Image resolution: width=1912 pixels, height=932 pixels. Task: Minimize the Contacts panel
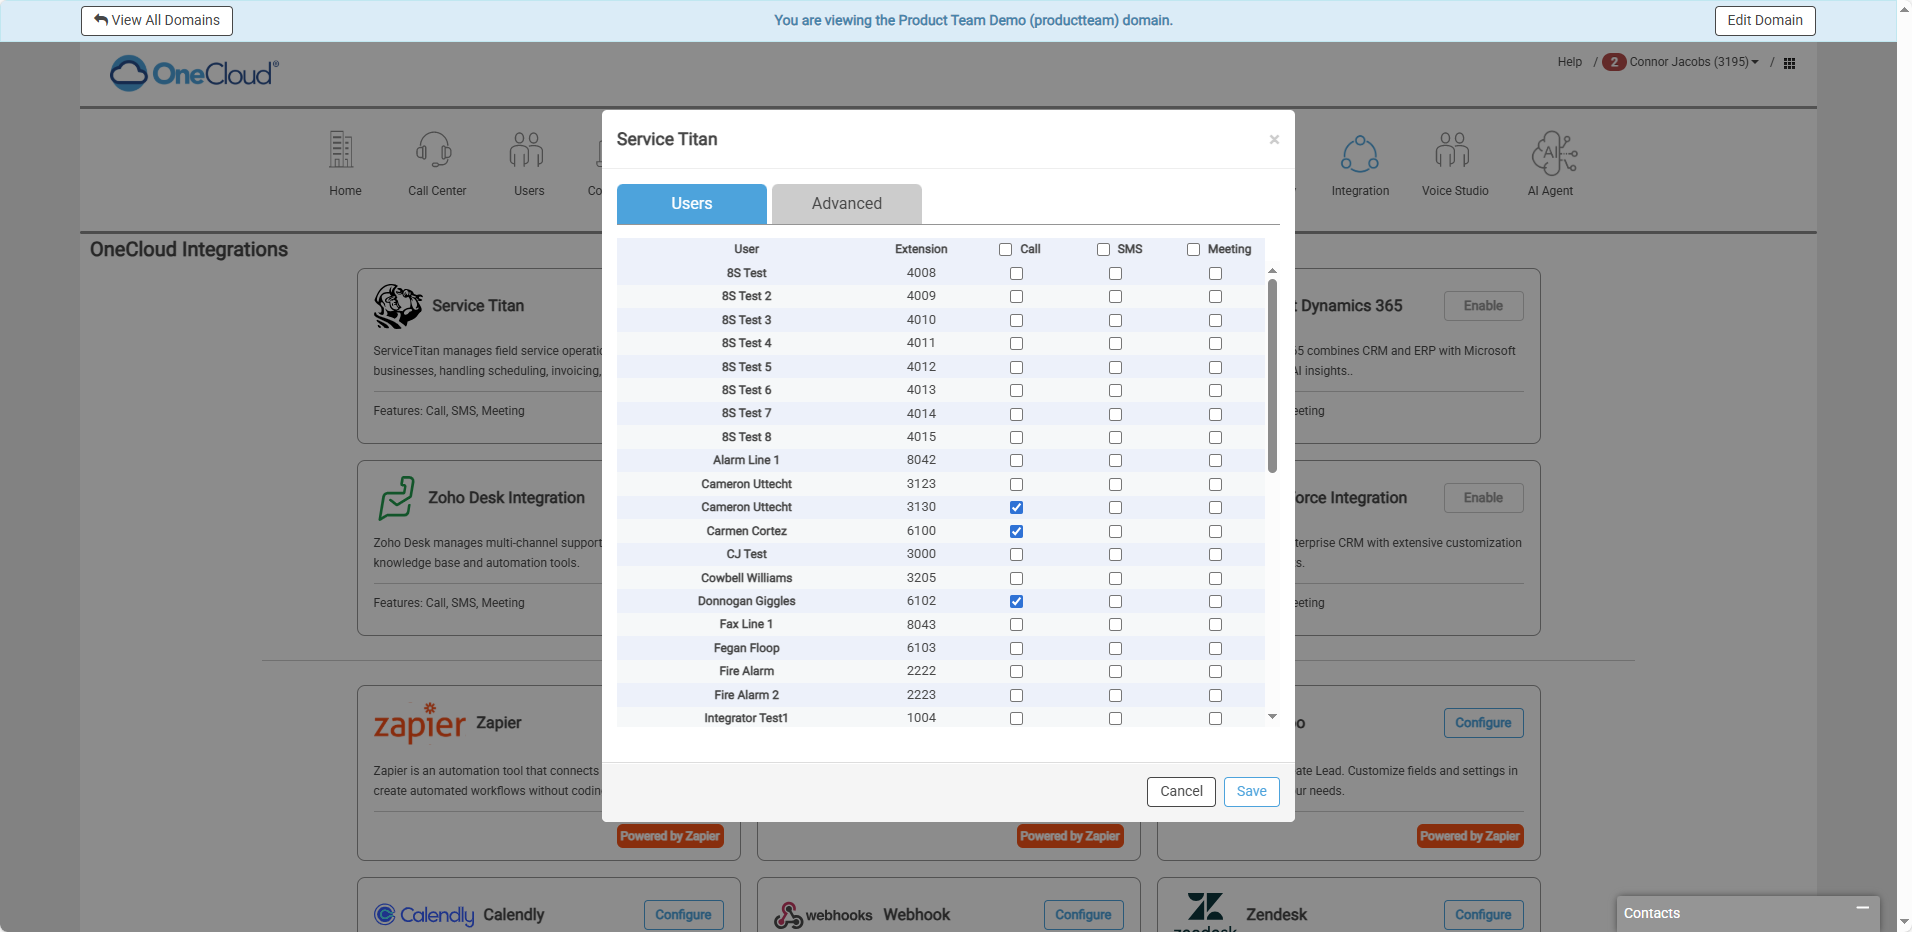(x=1862, y=908)
